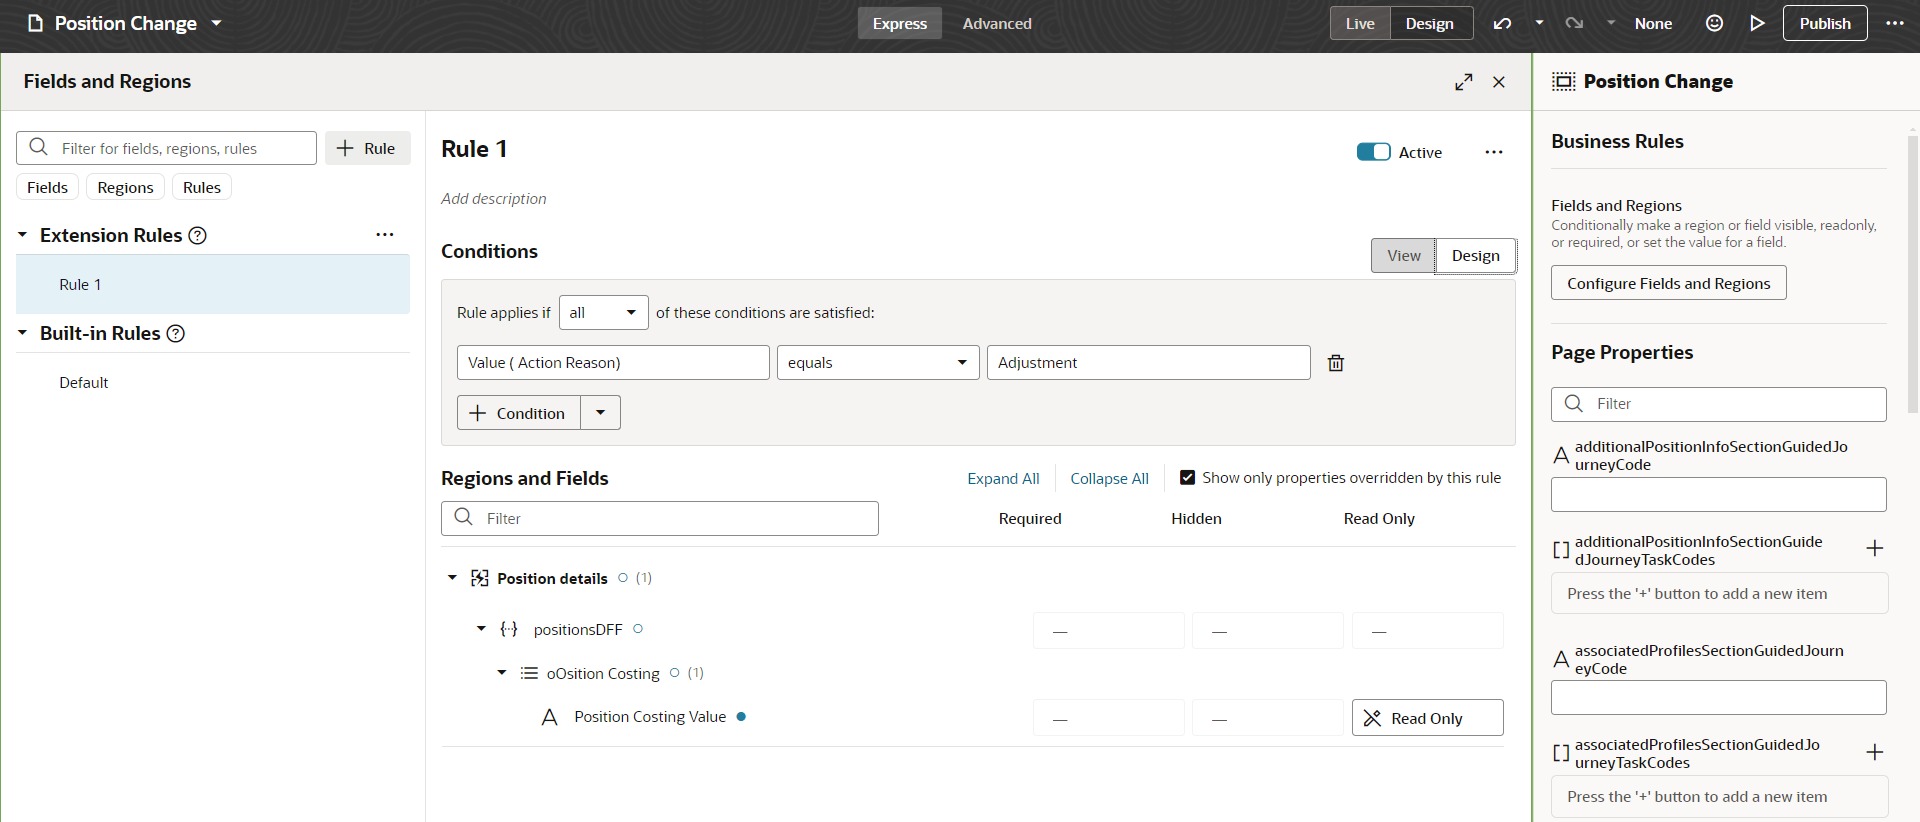Click the Collapse All link
1920x822 pixels.
coord(1109,479)
